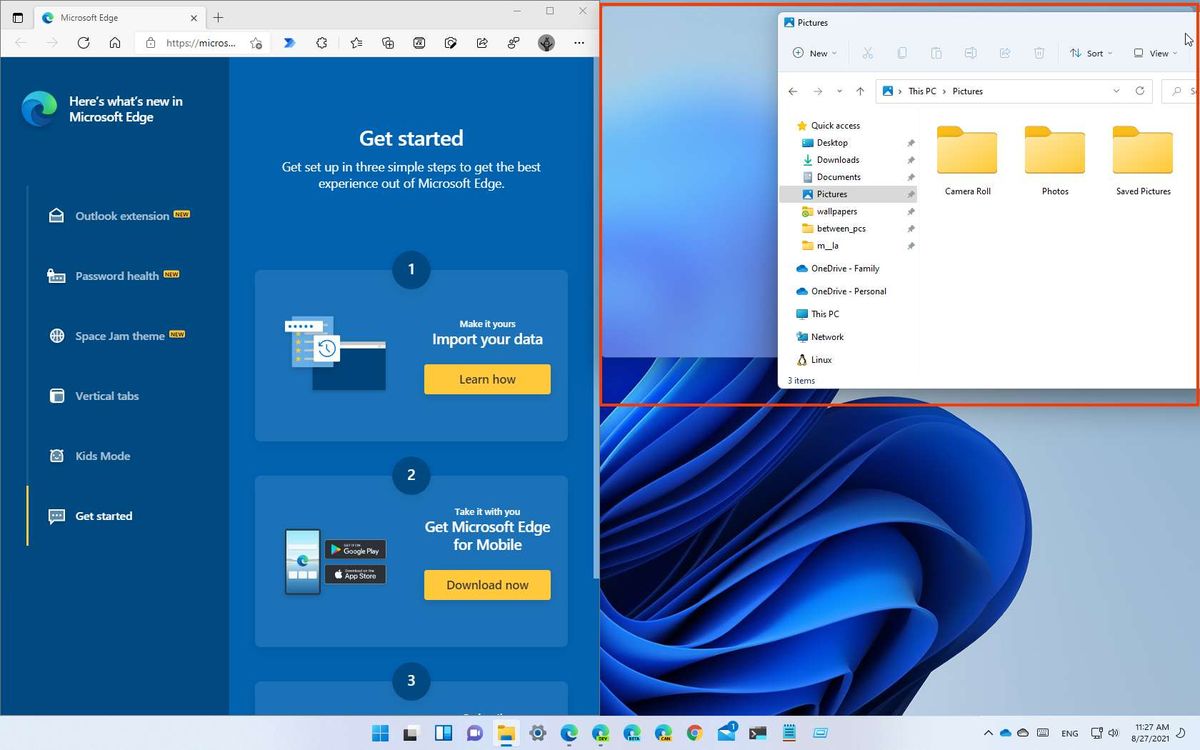Share the current page from Edge toolbar
The height and width of the screenshot is (750, 1200).
481,43
